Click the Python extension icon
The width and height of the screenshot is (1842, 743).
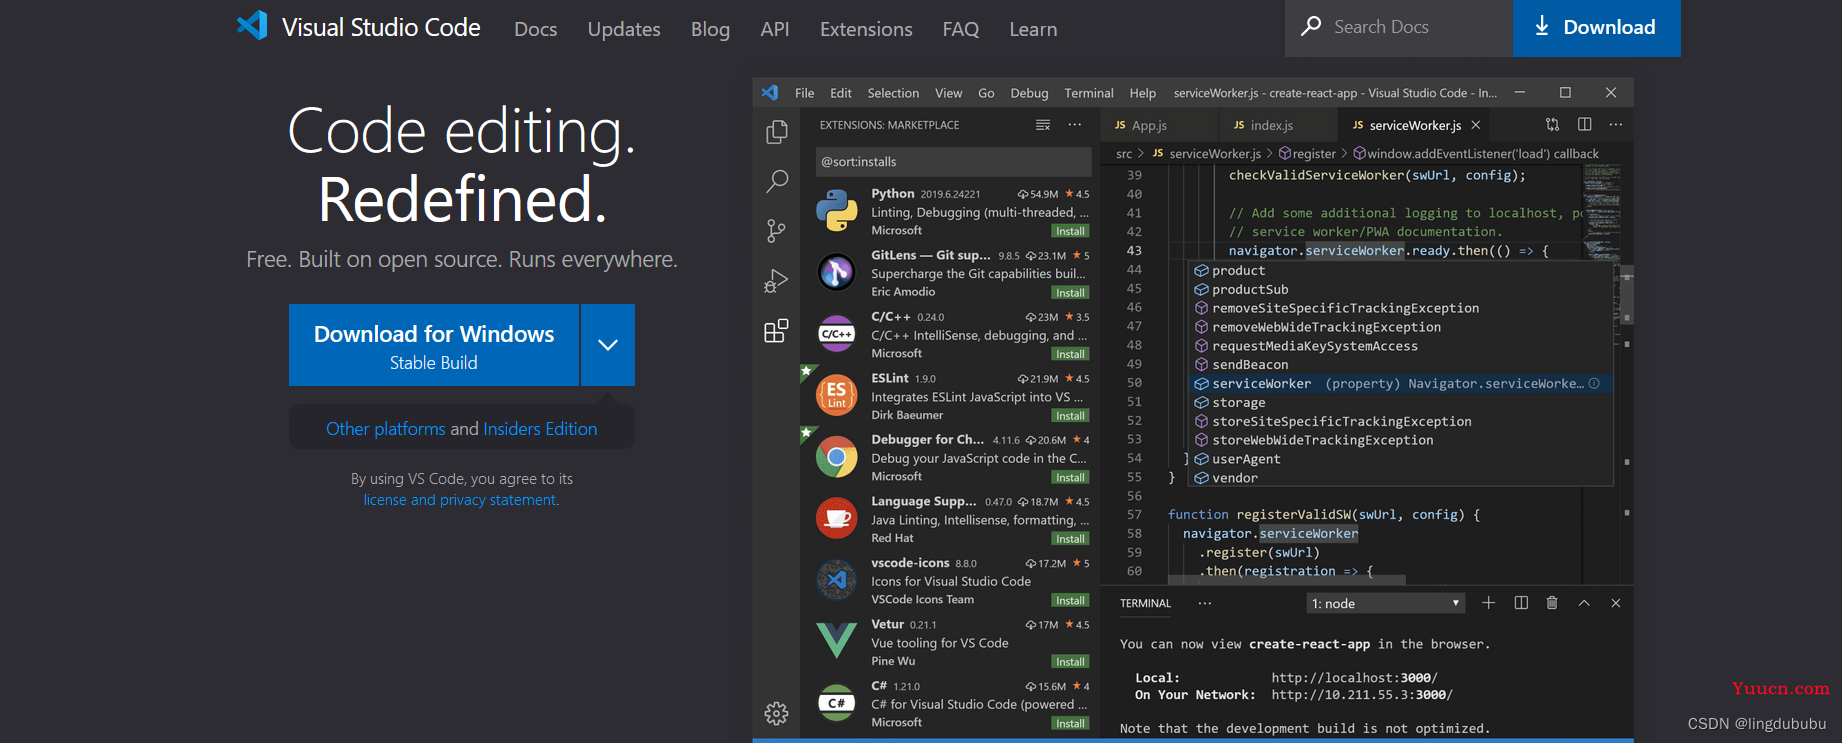(837, 211)
